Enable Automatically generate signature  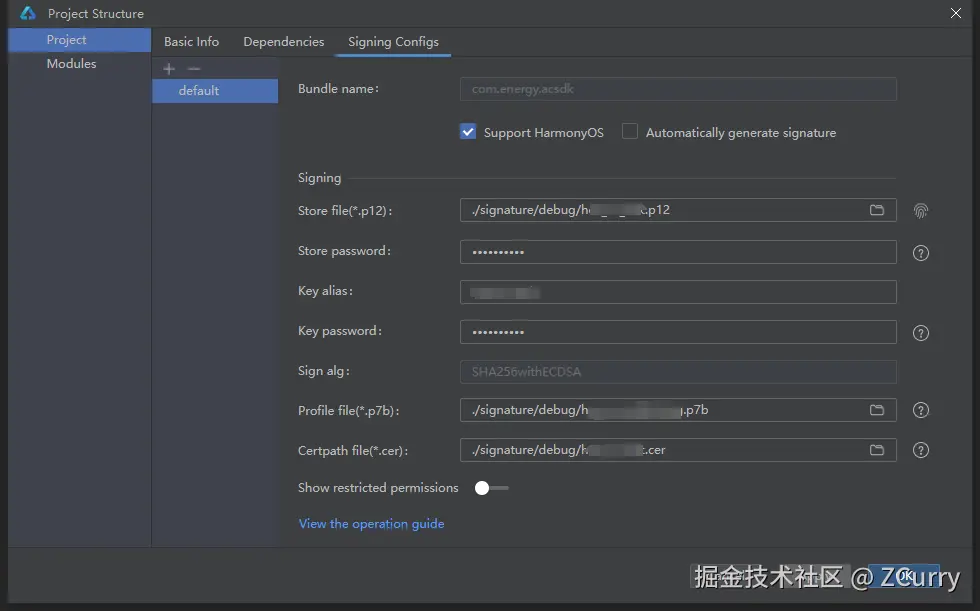pyautogui.click(x=629, y=131)
